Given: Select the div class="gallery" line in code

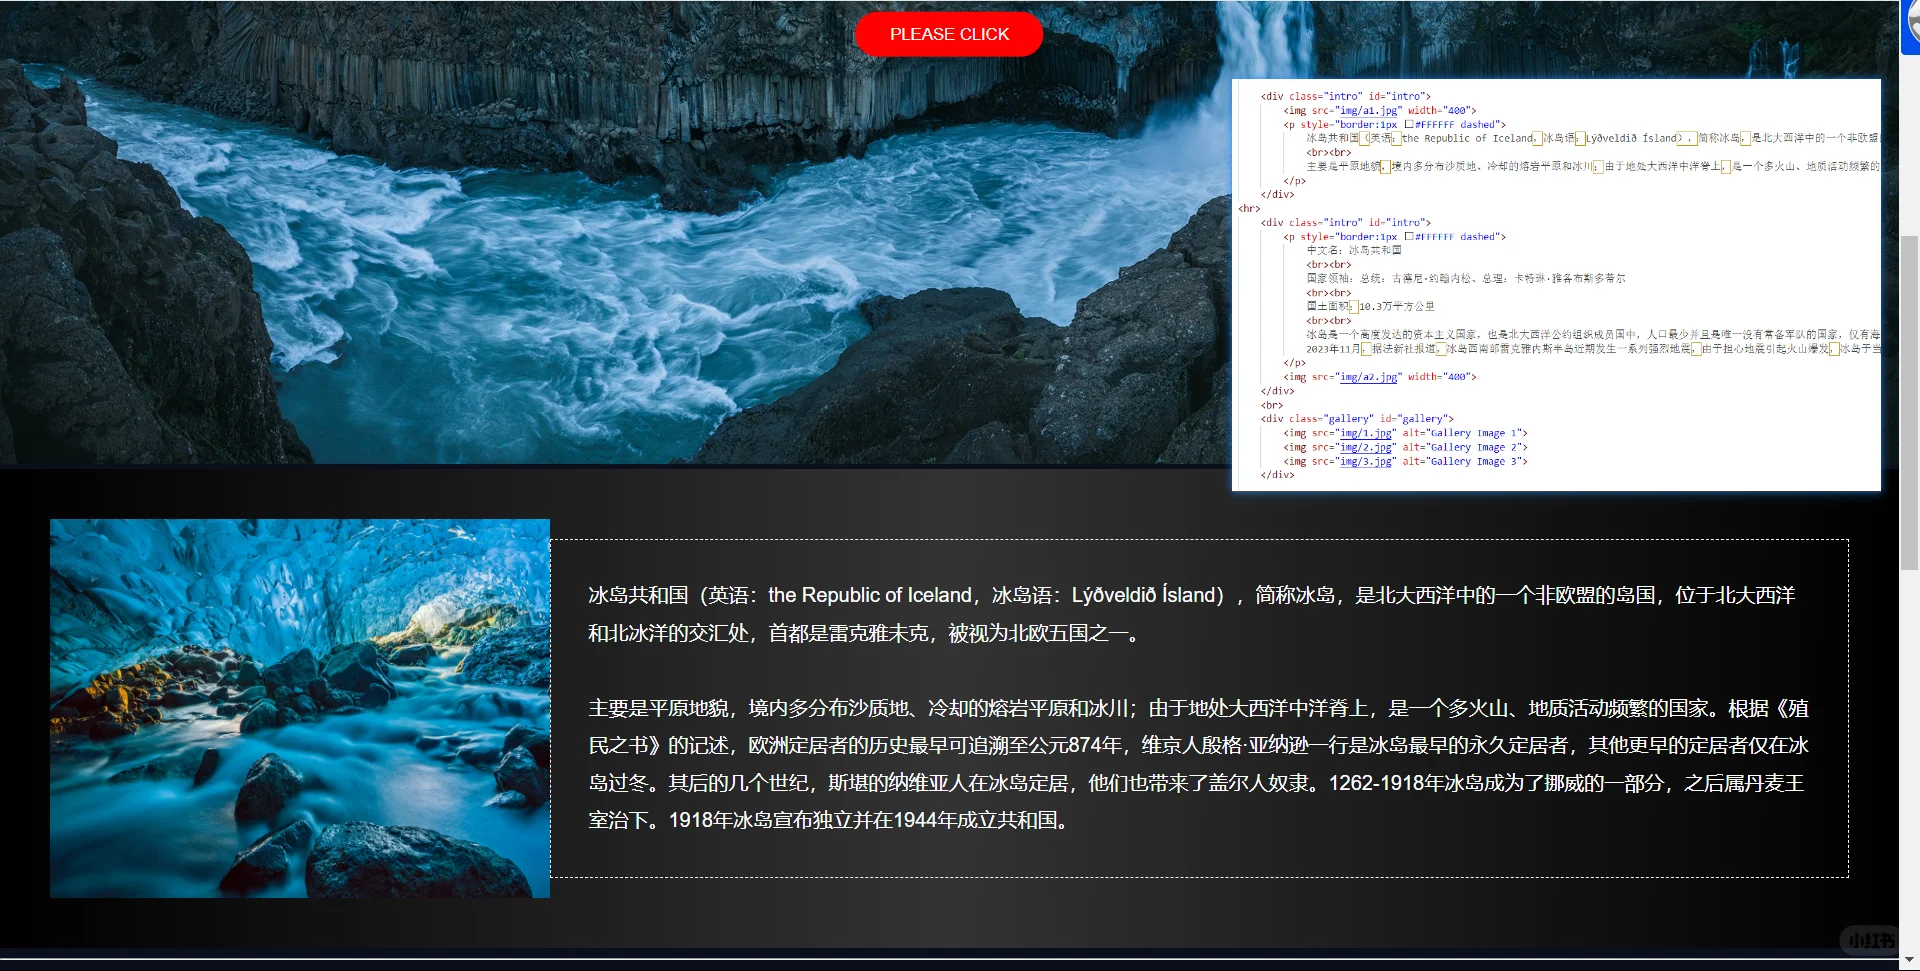Looking at the screenshot, I should click(1357, 419).
